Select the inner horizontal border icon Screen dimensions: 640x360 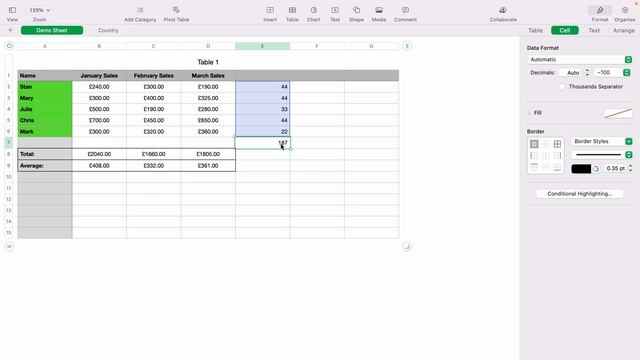pyautogui.click(x=546, y=167)
